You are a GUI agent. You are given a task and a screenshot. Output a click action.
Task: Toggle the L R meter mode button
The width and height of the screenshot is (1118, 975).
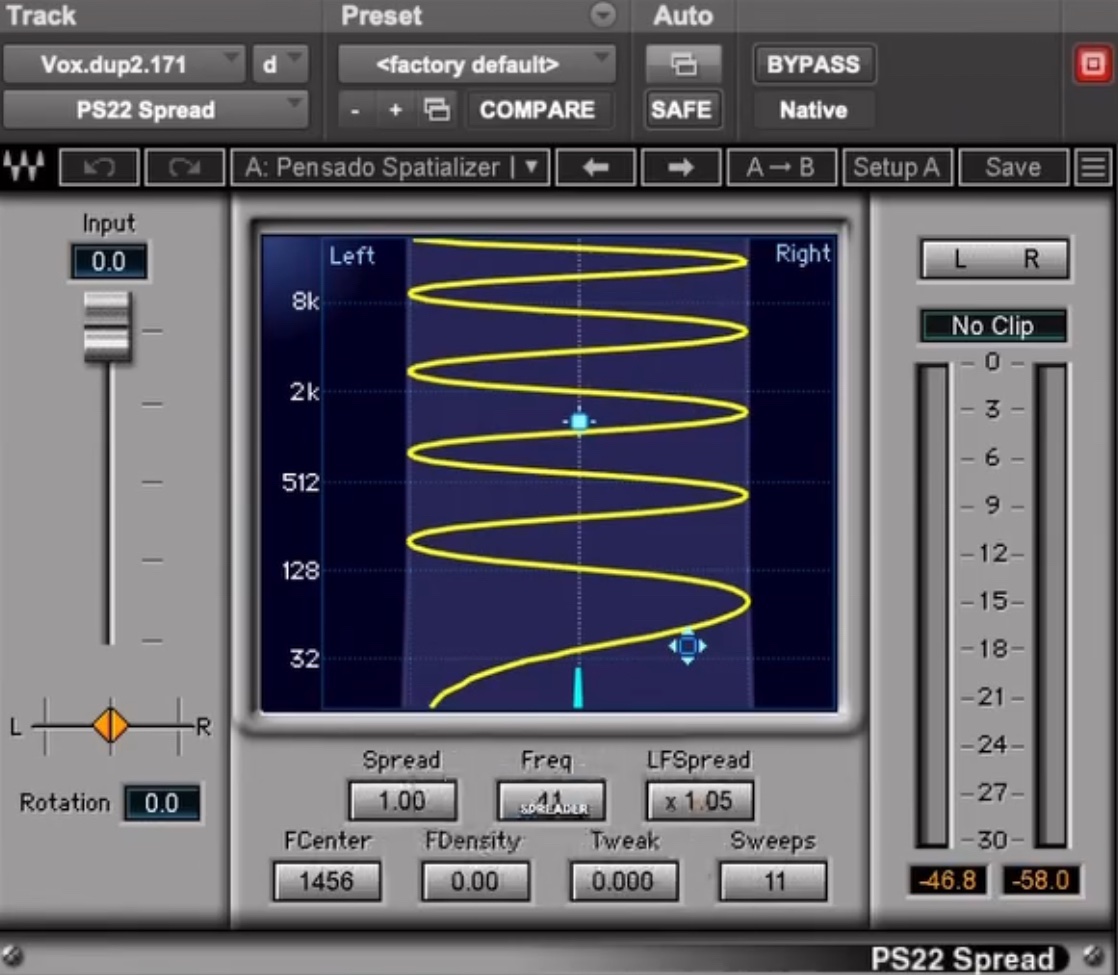995,259
